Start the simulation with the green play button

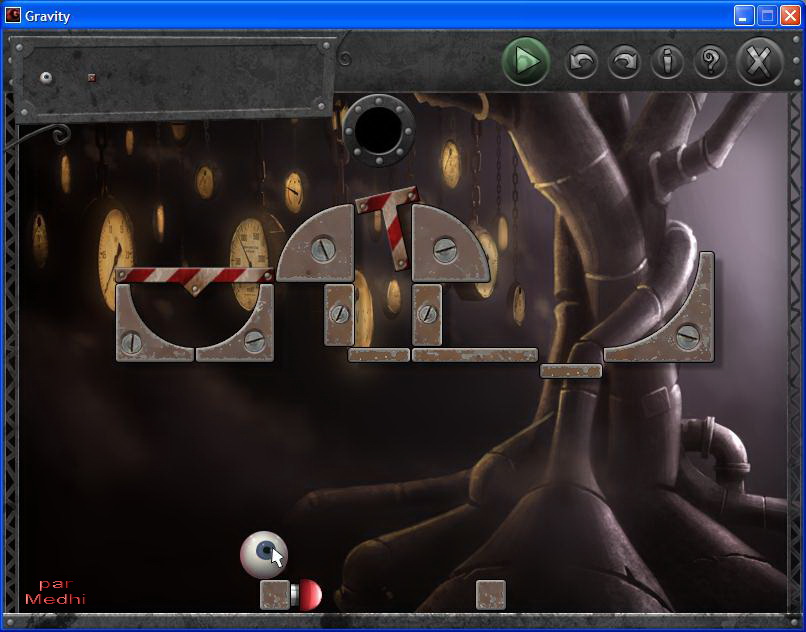(x=525, y=61)
